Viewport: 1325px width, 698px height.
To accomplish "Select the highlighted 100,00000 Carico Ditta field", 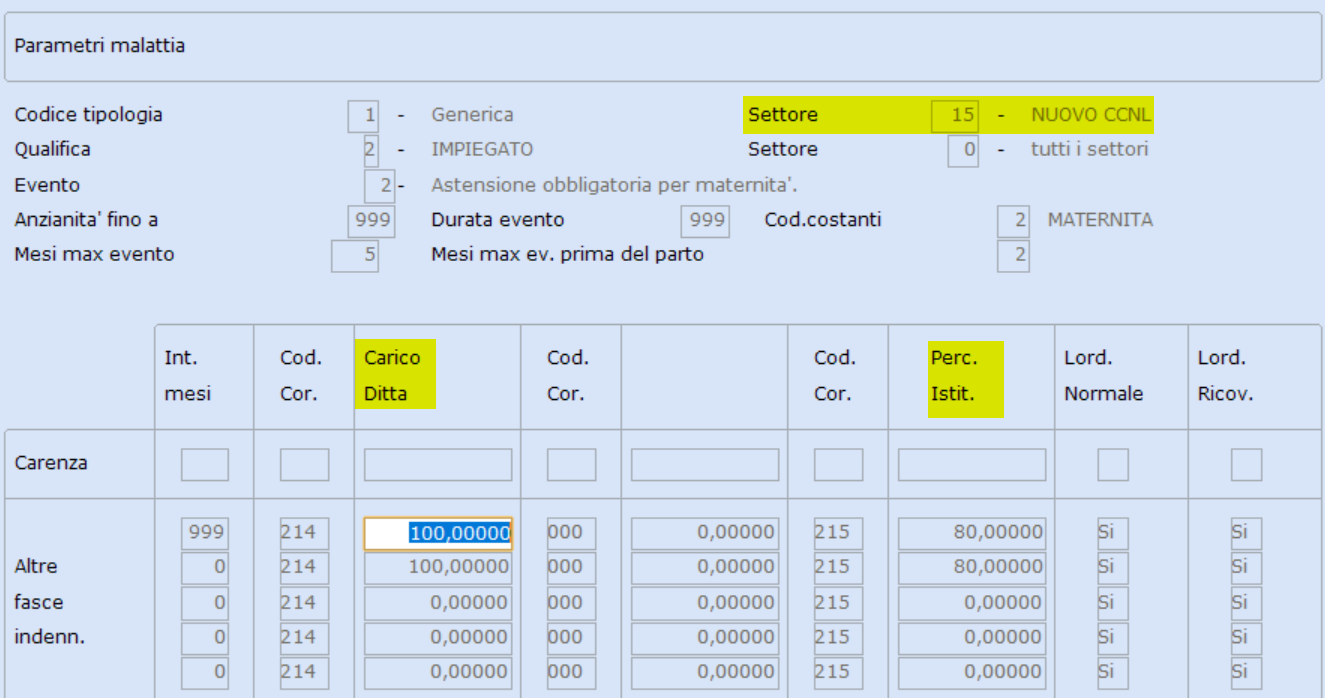I will click(x=438, y=533).
